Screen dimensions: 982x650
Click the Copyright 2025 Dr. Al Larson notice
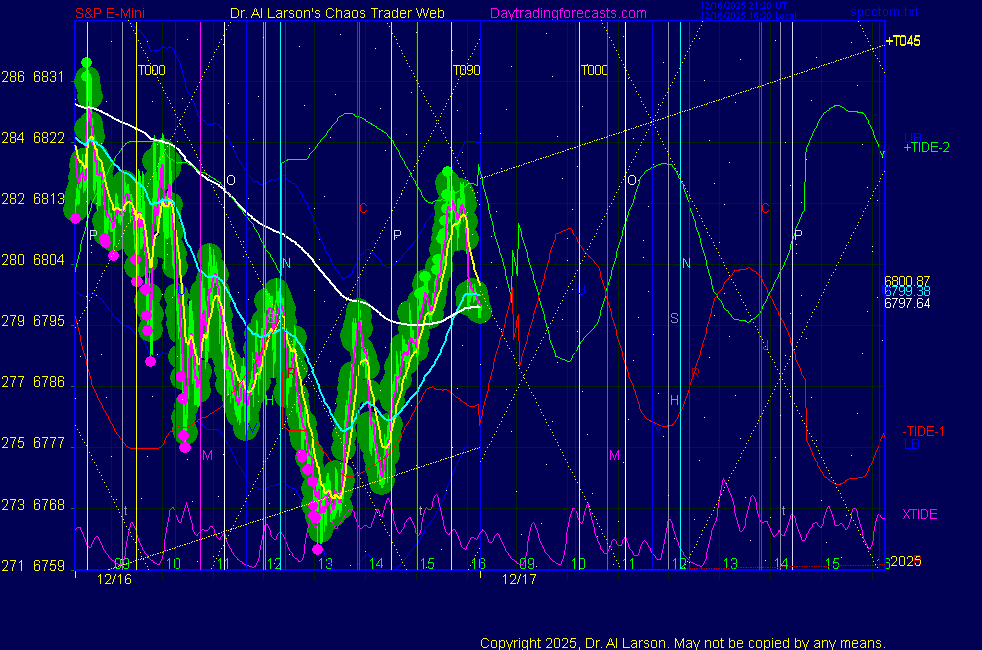[682, 643]
